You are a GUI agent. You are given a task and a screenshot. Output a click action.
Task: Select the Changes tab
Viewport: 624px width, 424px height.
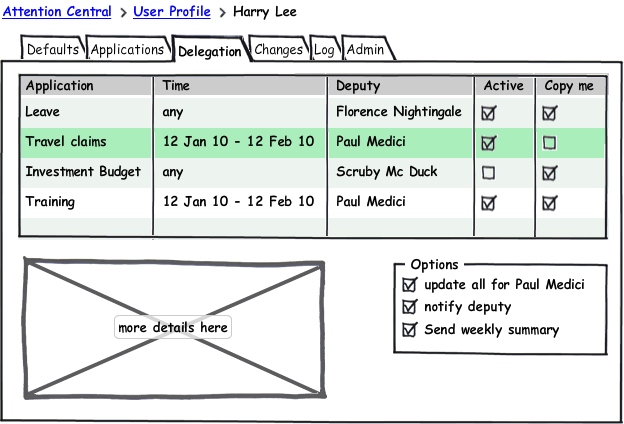pyautogui.click(x=278, y=49)
